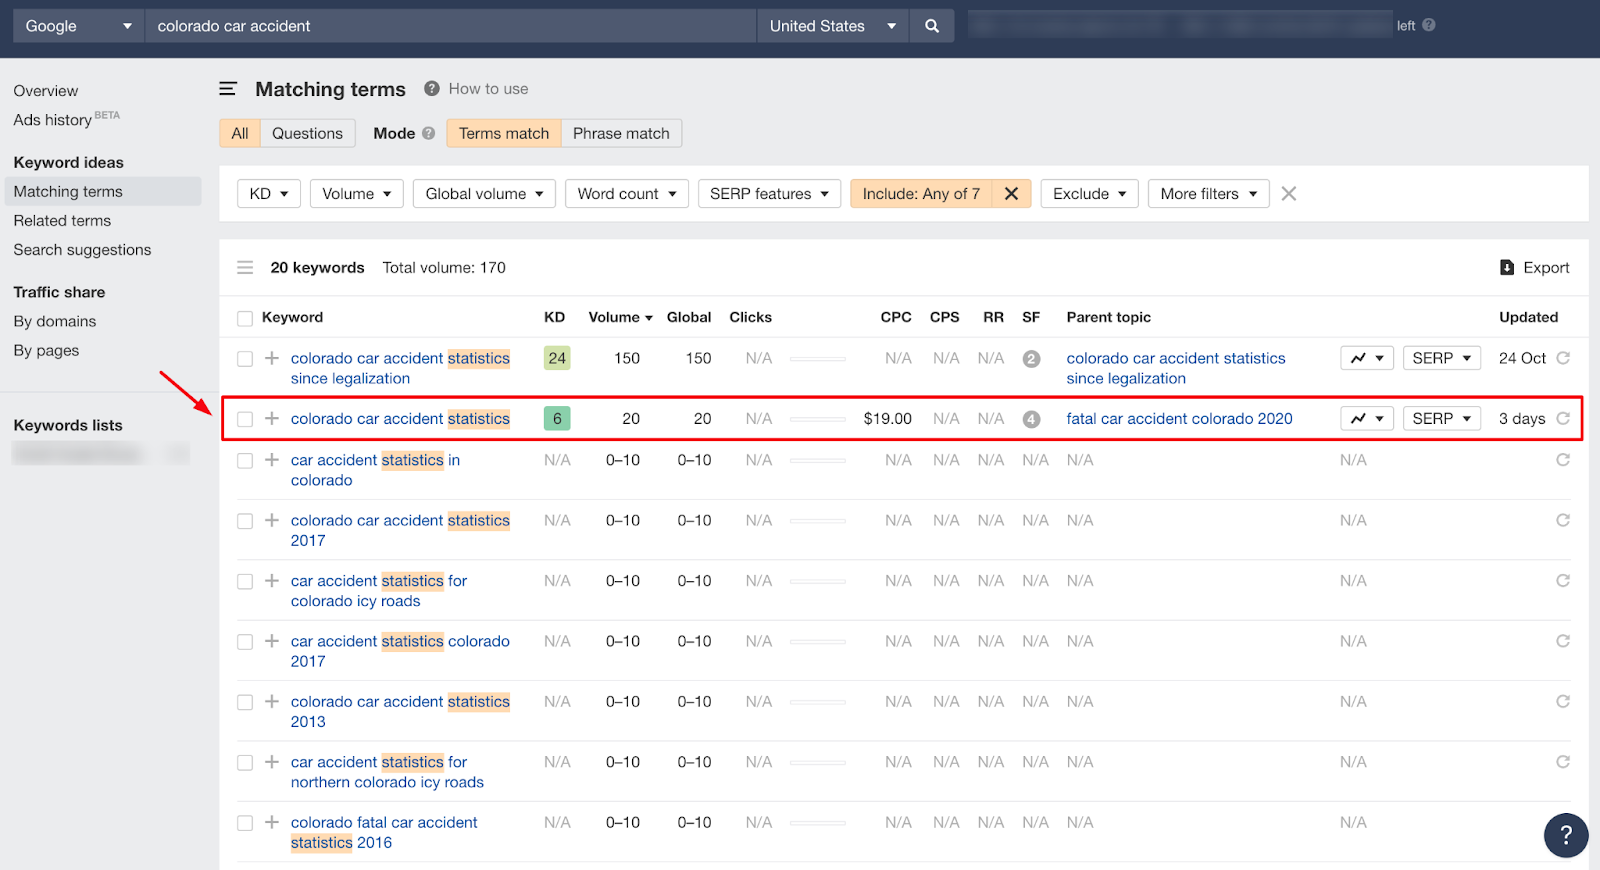Check 'car accident statistics for colorado icy roads' row

[245, 581]
